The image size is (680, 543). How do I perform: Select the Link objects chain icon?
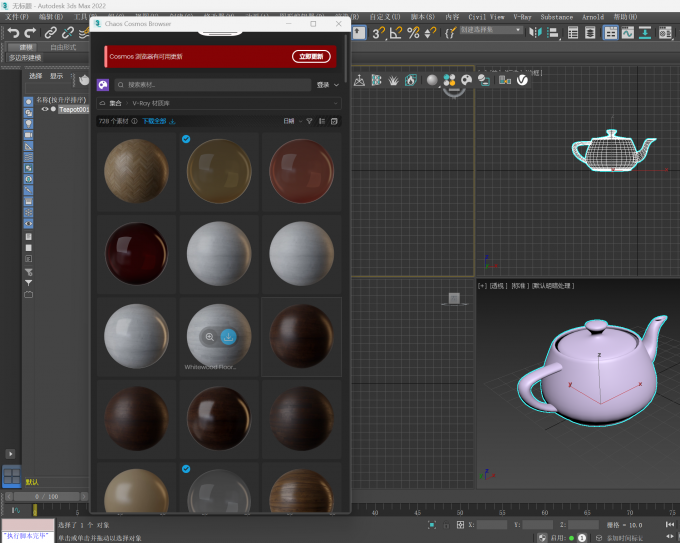pos(51,33)
